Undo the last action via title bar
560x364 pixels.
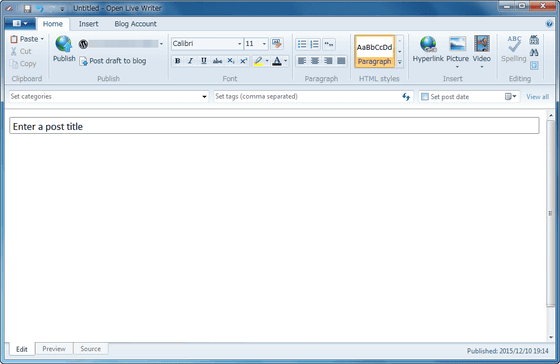(x=40, y=8)
